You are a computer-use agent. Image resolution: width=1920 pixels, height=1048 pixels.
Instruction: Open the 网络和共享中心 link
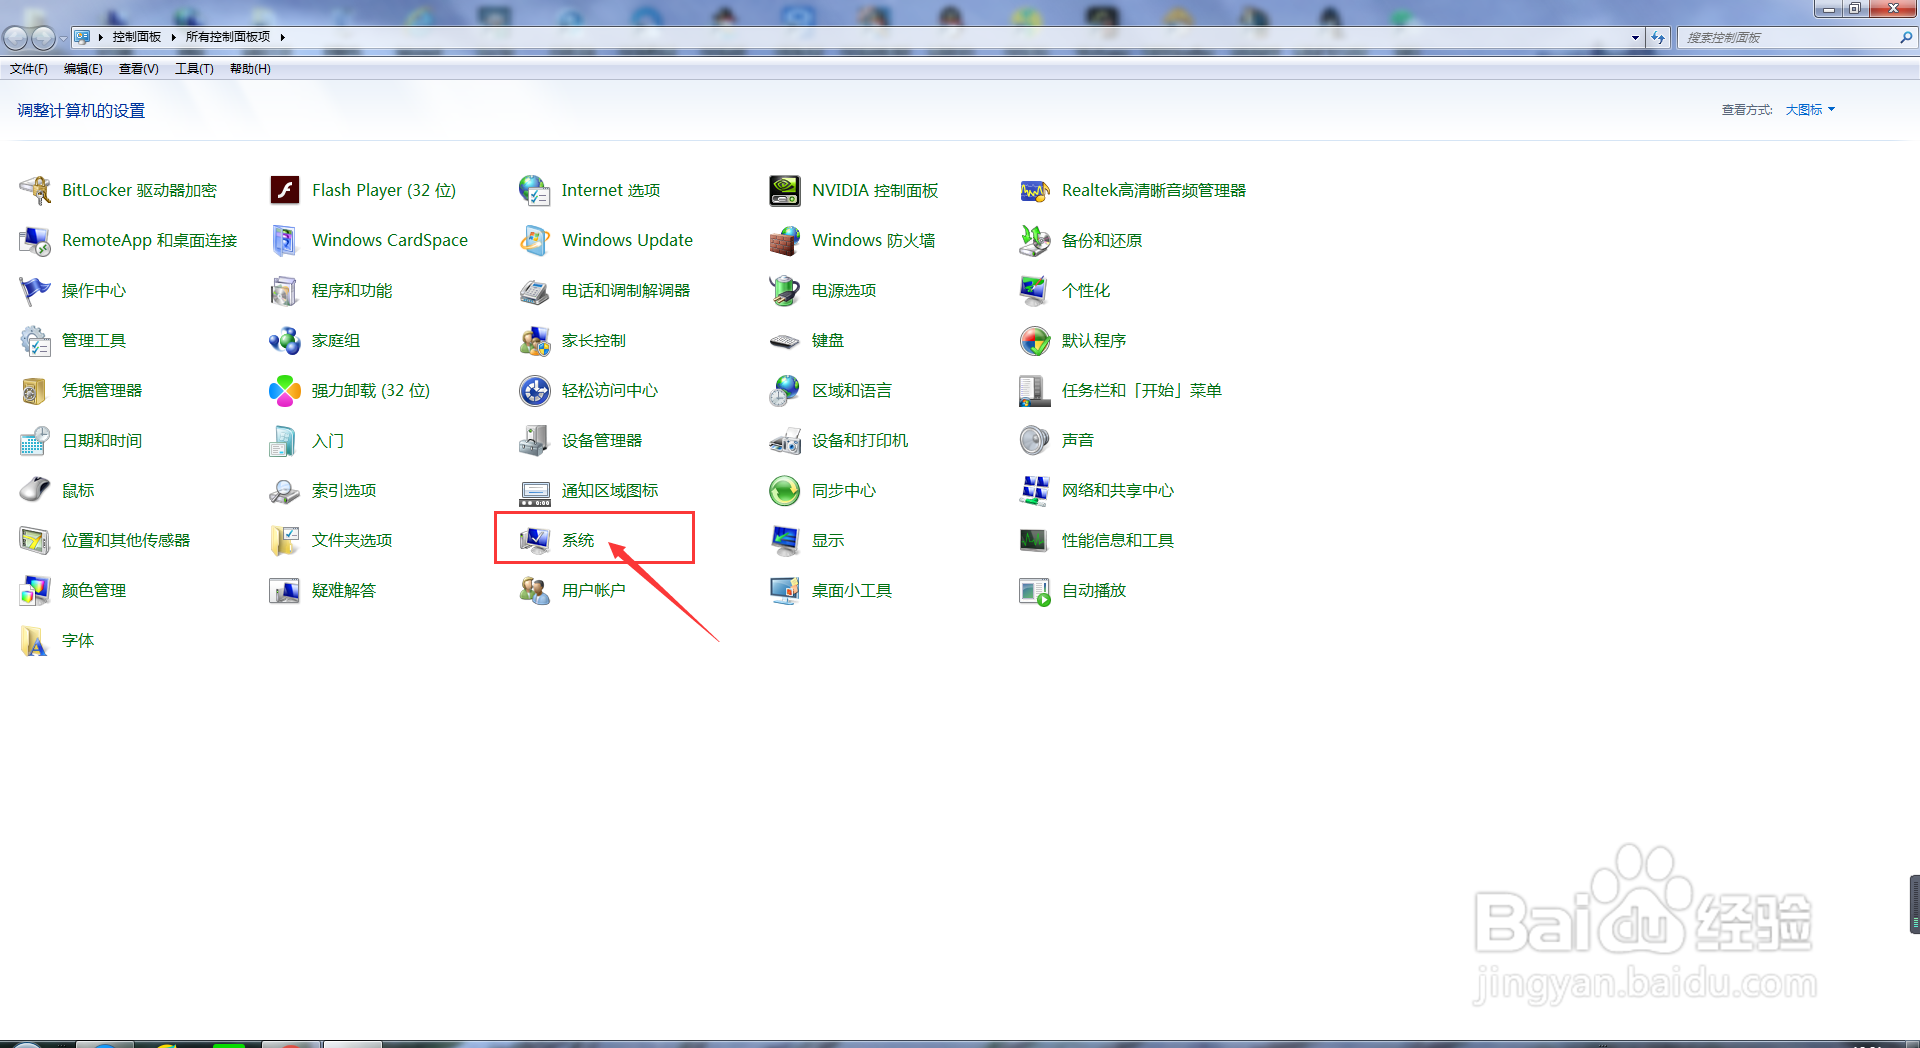pos(1118,490)
